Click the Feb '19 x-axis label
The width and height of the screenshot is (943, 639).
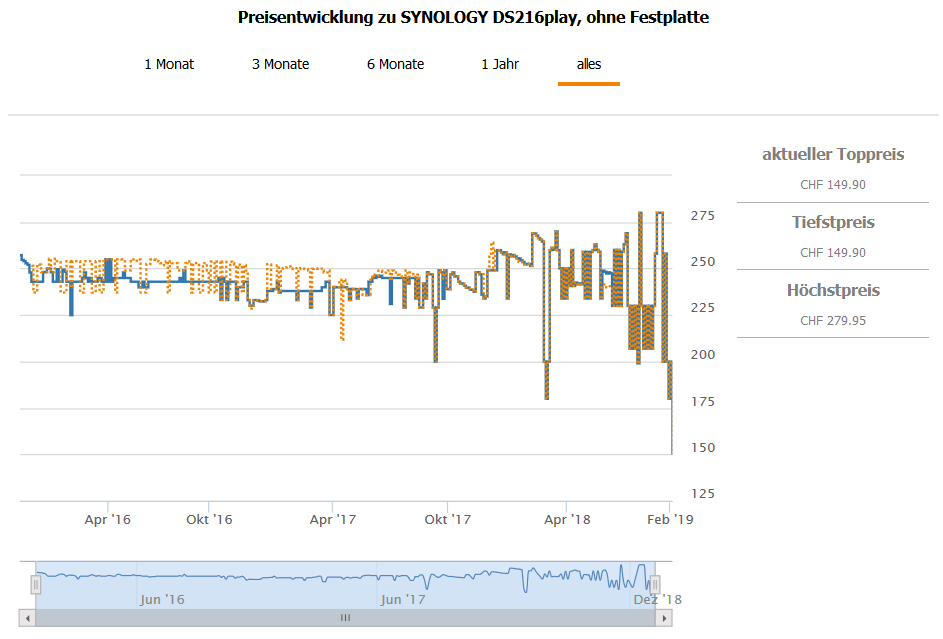click(669, 519)
